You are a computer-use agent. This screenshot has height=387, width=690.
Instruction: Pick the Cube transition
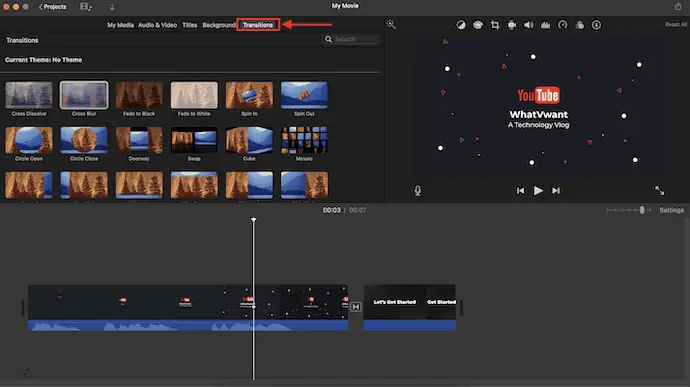pyautogui.click(x=249, y=140)
